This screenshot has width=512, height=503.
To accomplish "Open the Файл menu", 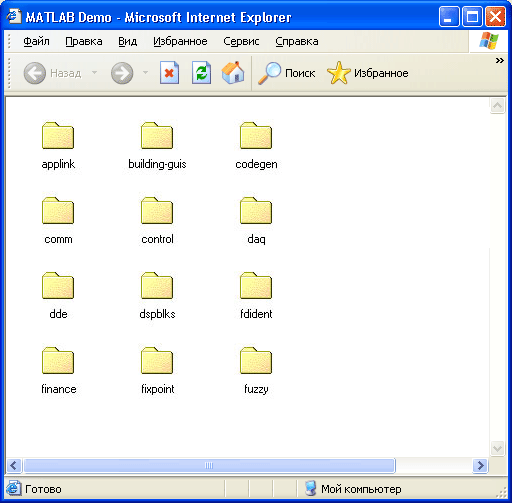I will tap(36, 41).
